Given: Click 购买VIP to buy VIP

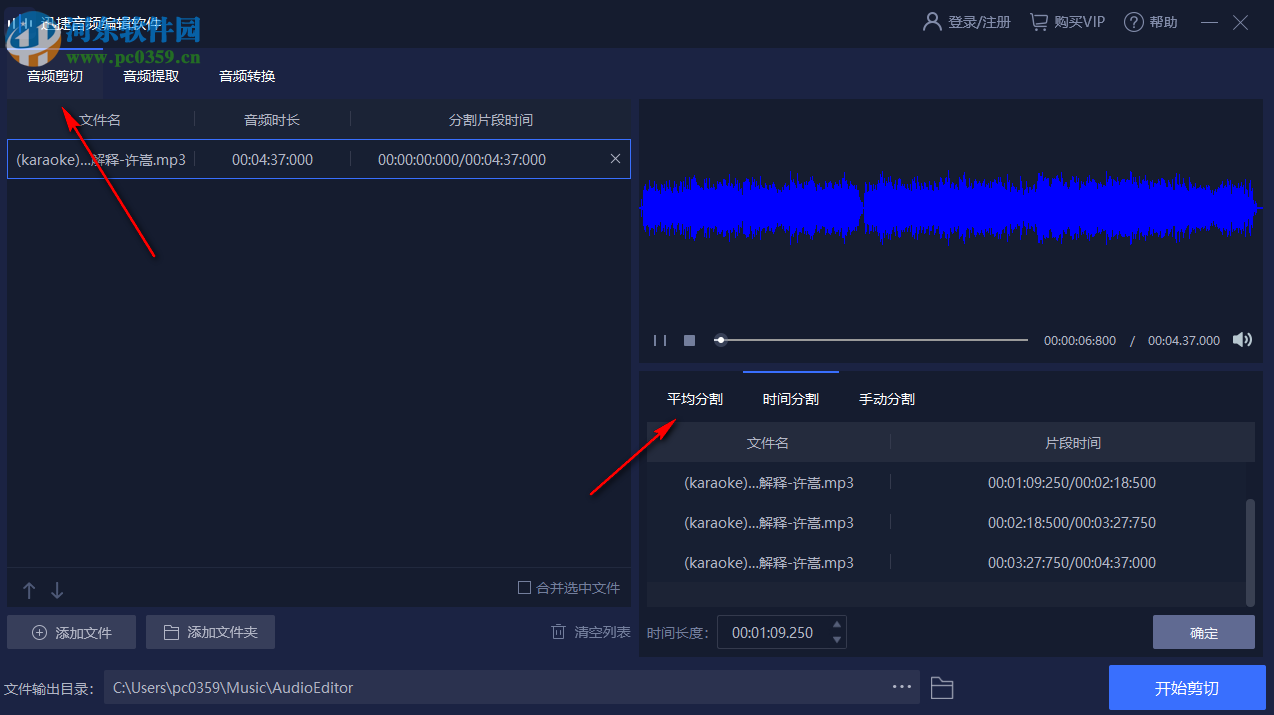Looking at the screenshot, I should coord(1067,22).
